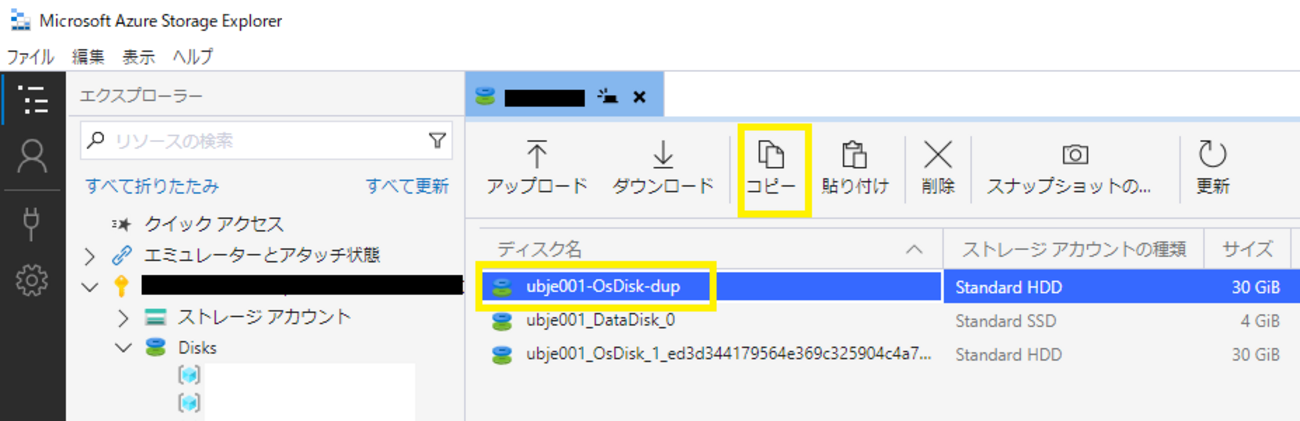Click the Delete (削除) toolbar button

point(938,167)
